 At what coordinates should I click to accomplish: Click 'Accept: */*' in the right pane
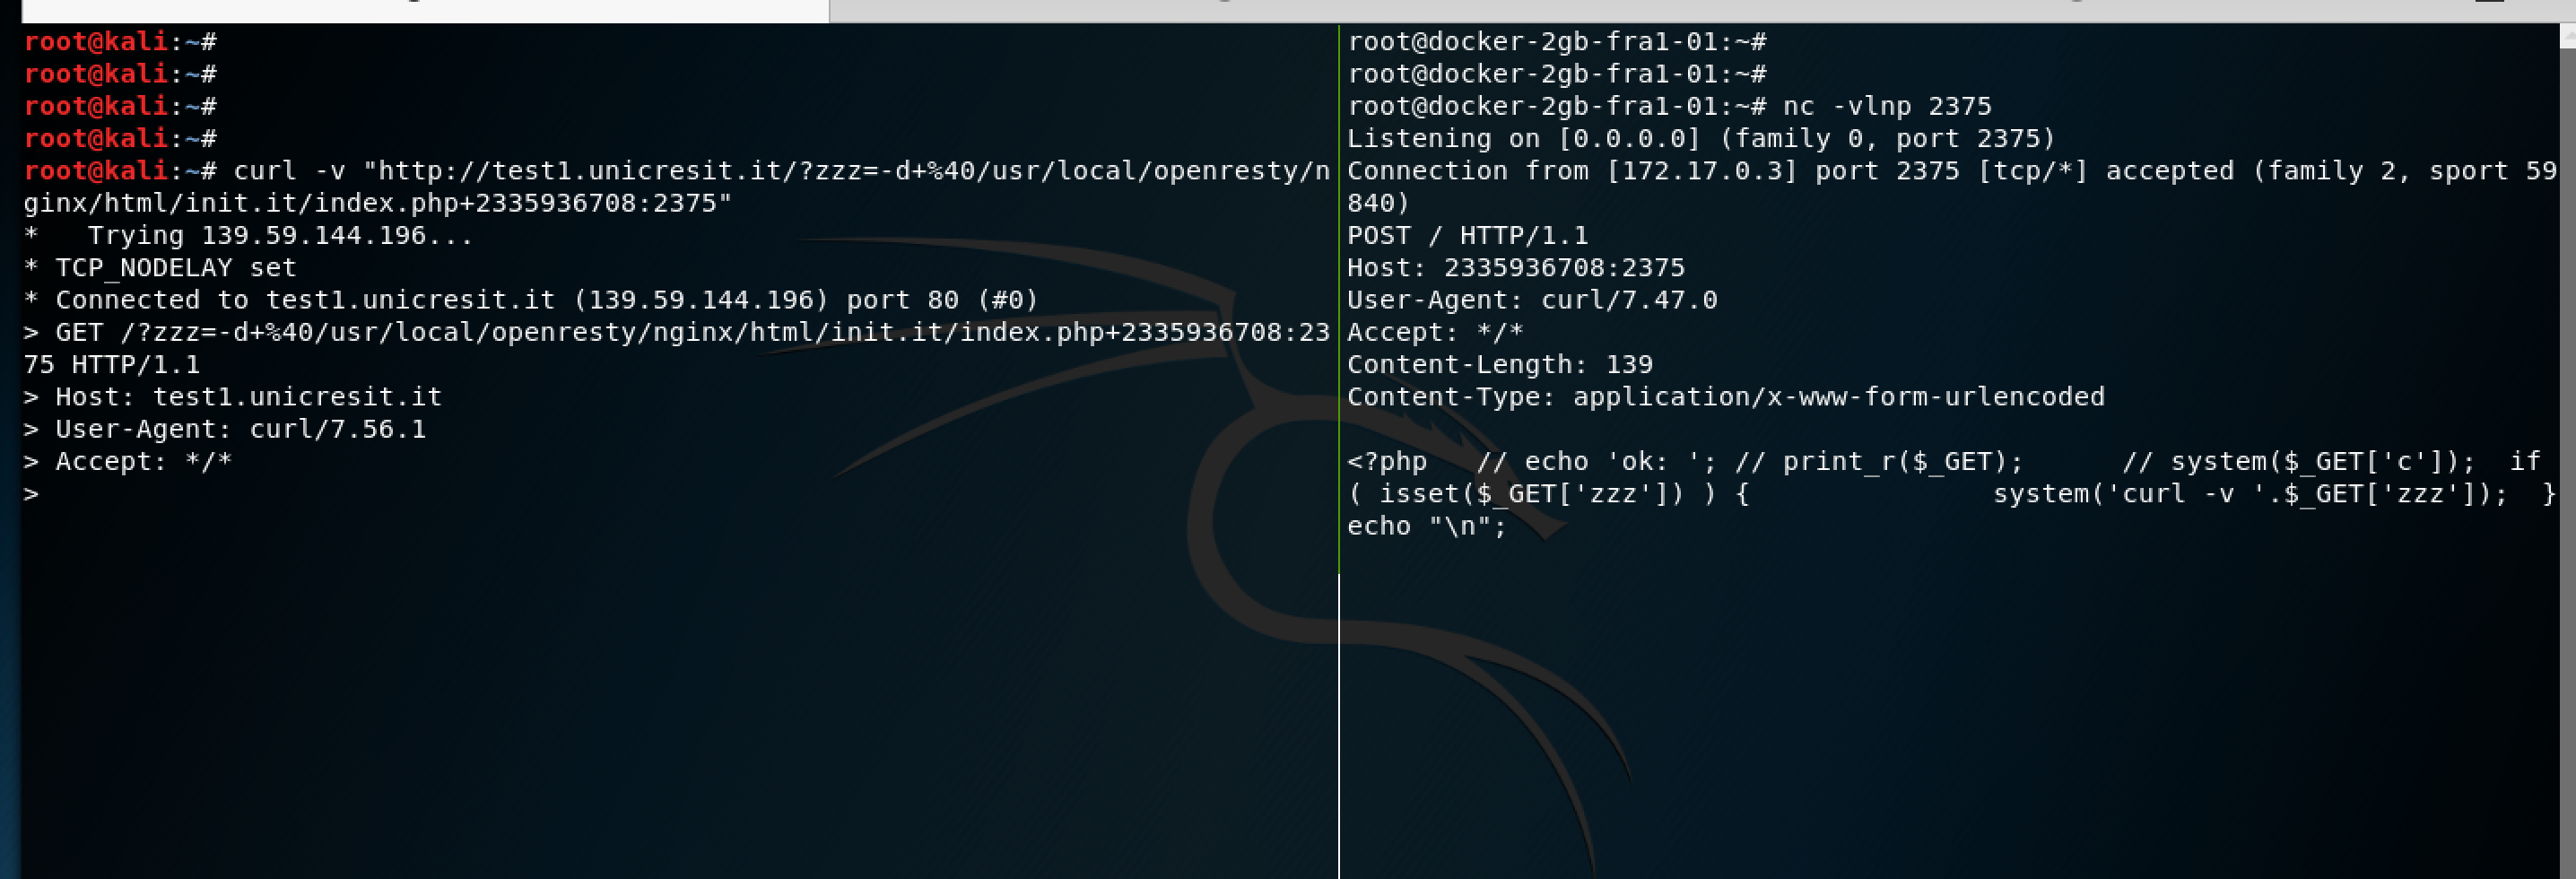pyautogui.click(x=1435, y=332)
